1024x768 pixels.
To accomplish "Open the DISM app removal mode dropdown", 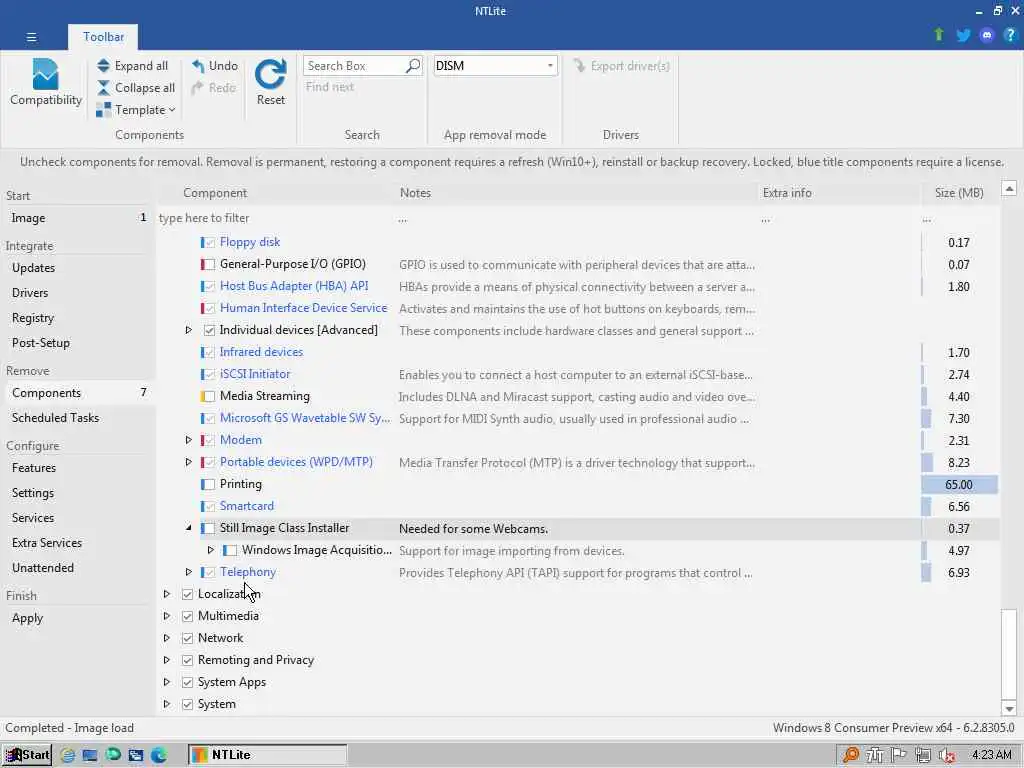I will [495, 65].
